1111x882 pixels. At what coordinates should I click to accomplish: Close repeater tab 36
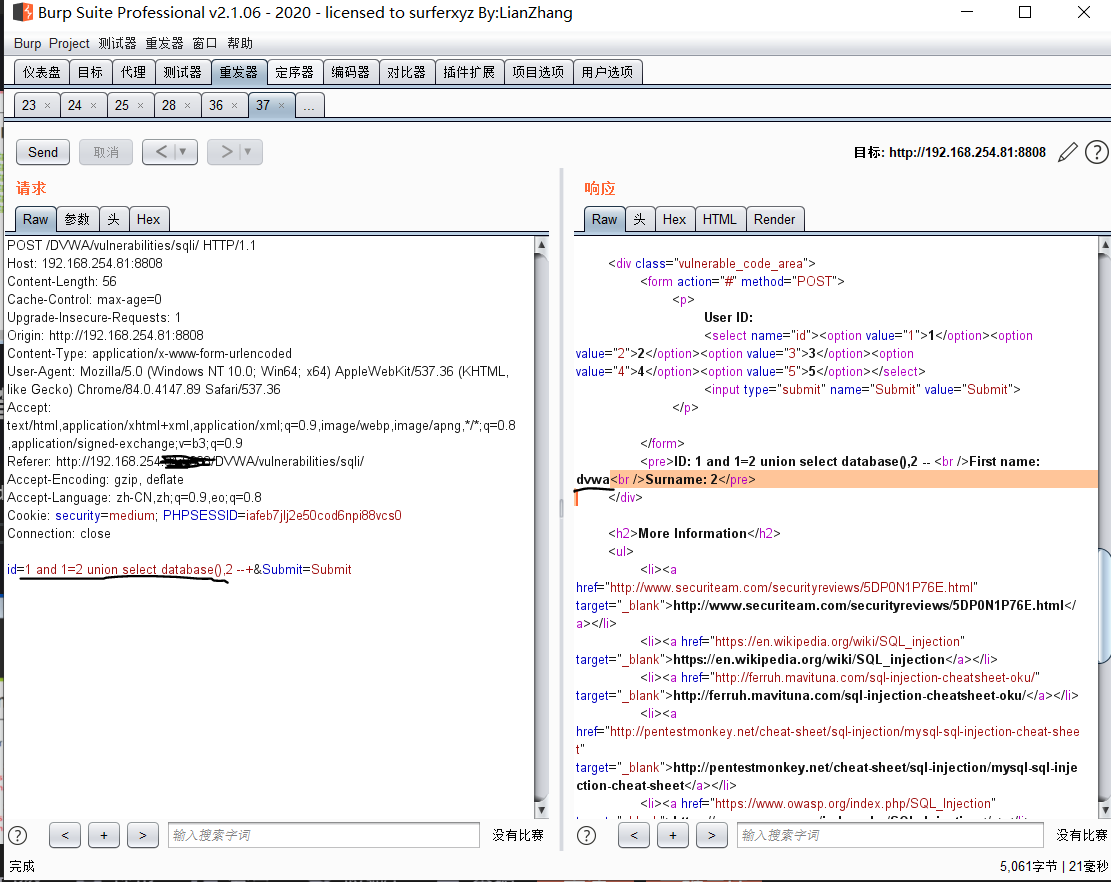pyautogui.click(x=235, y=106)
